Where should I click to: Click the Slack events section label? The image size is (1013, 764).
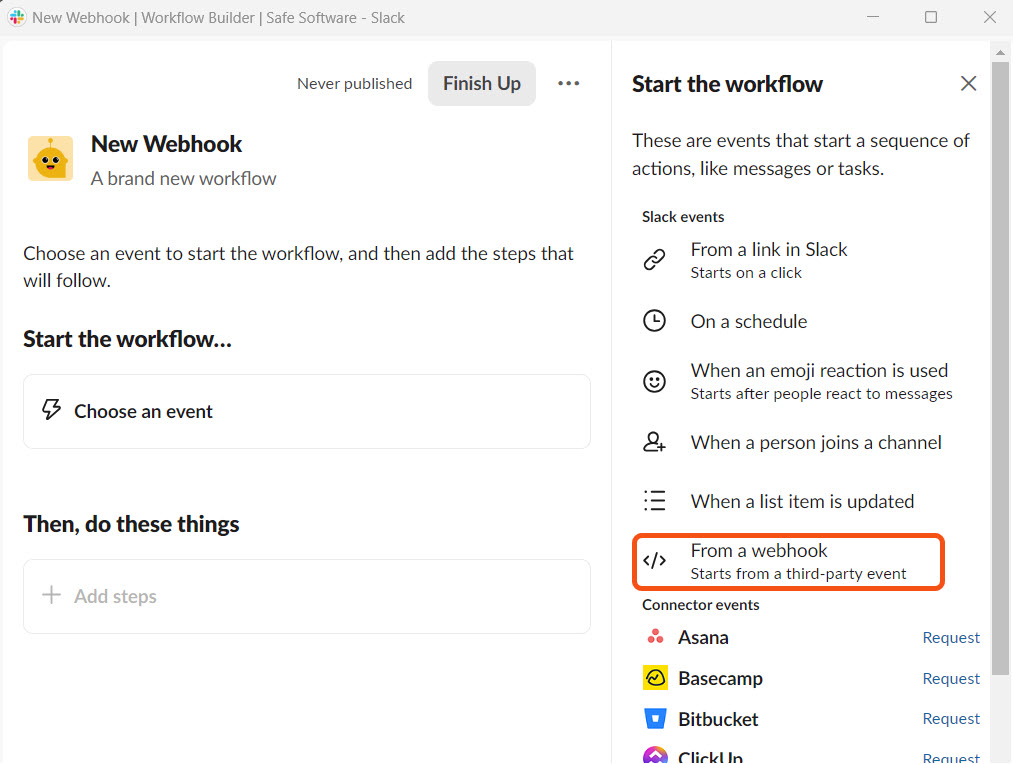[x=683, y=217]
